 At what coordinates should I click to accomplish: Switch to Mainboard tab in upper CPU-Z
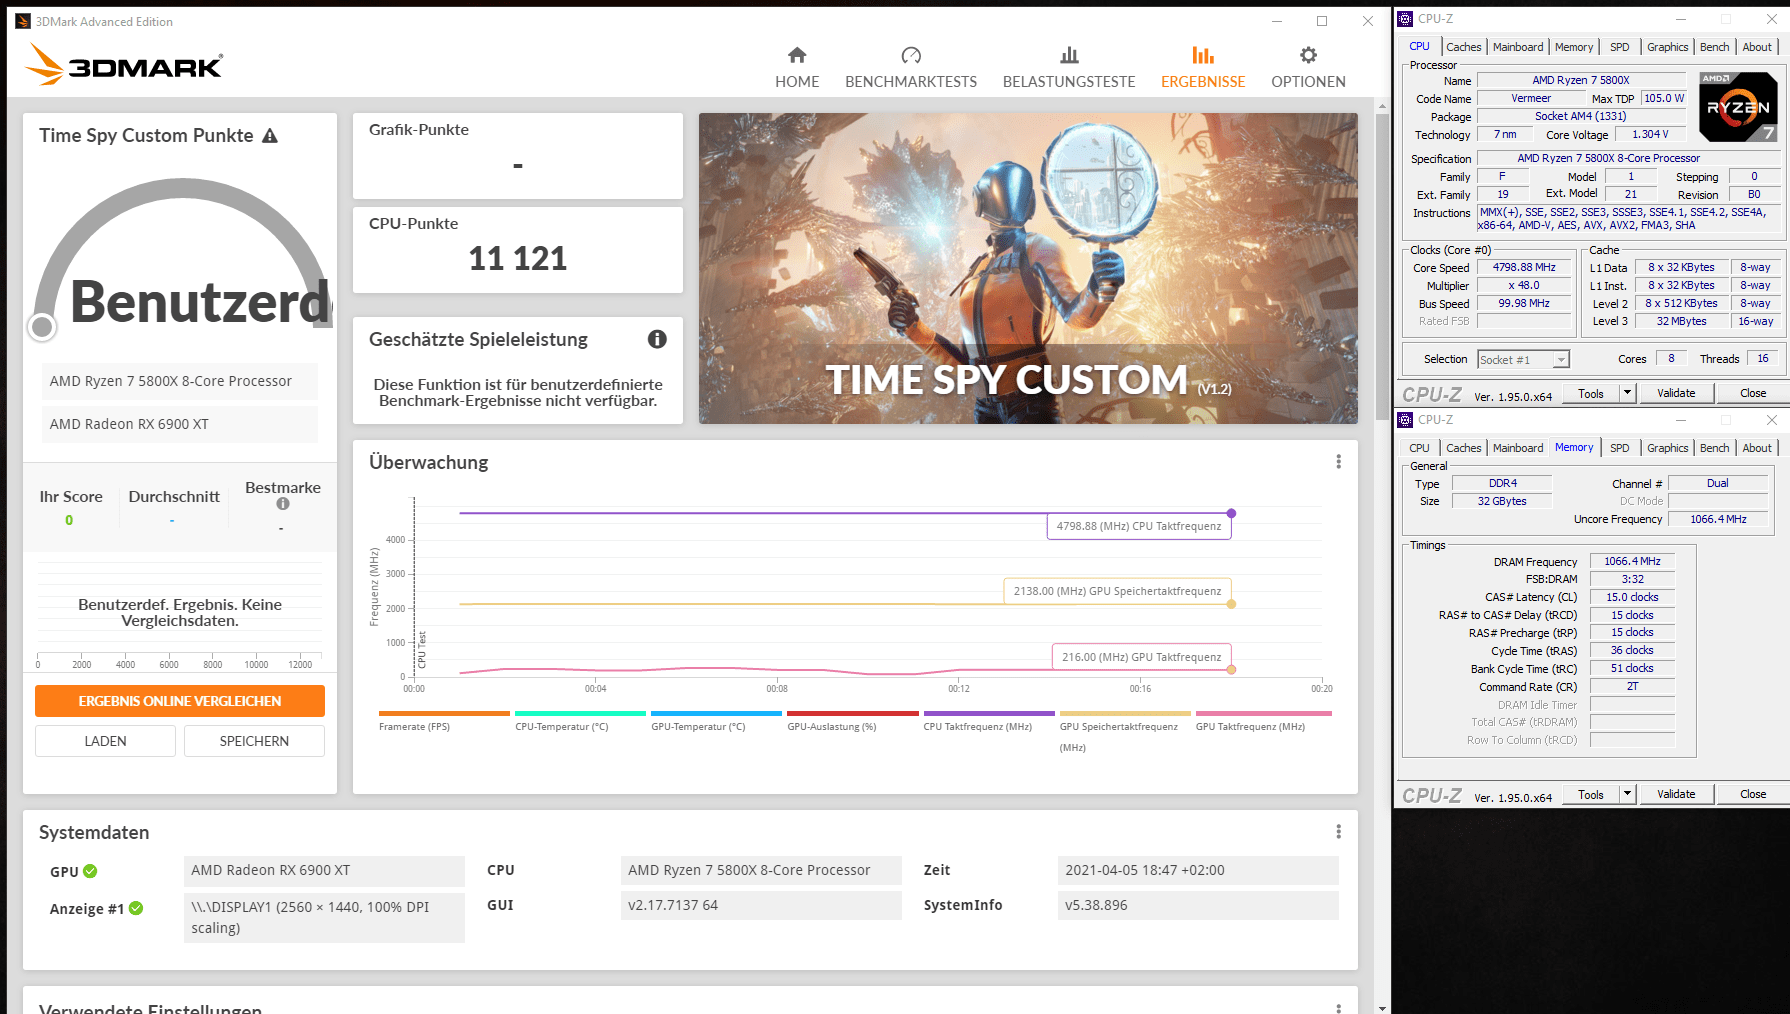click(x=1517, y=47)
